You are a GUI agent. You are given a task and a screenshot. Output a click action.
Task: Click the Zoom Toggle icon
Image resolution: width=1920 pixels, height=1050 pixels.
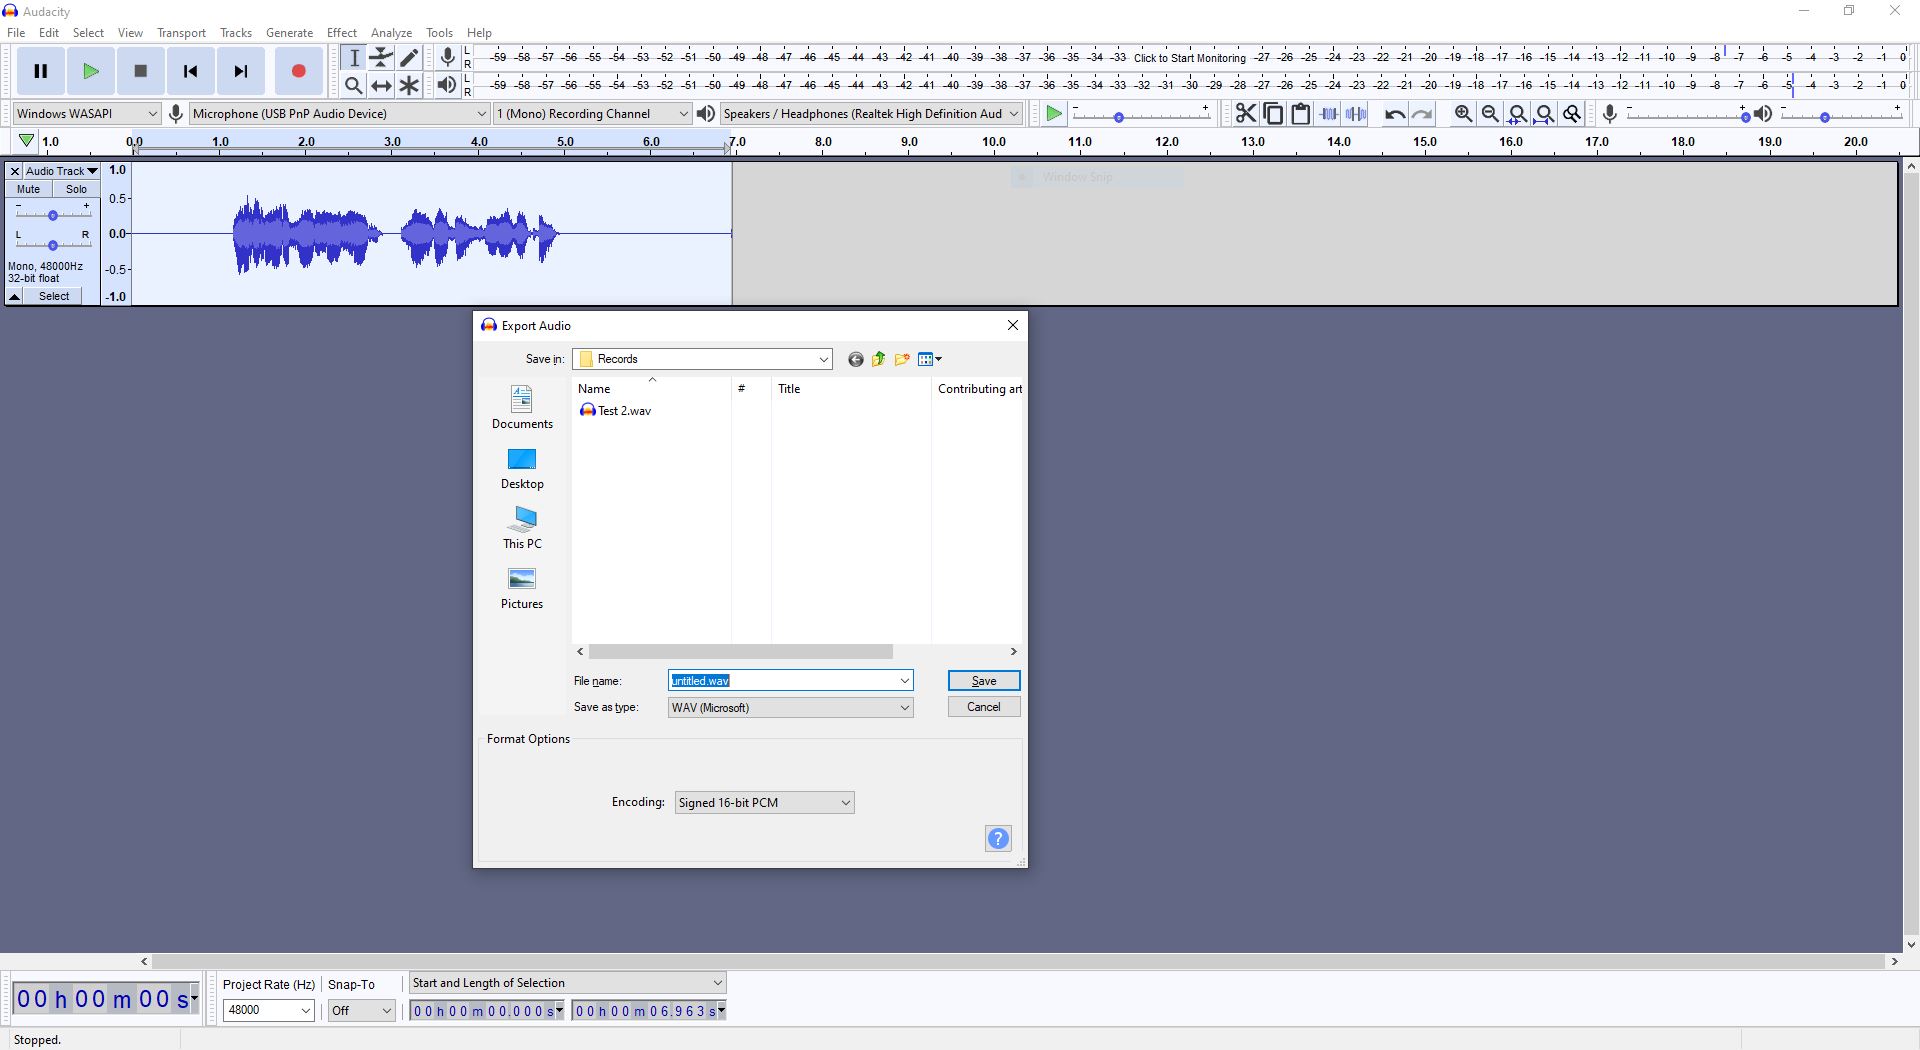[x=1572, y=114]
